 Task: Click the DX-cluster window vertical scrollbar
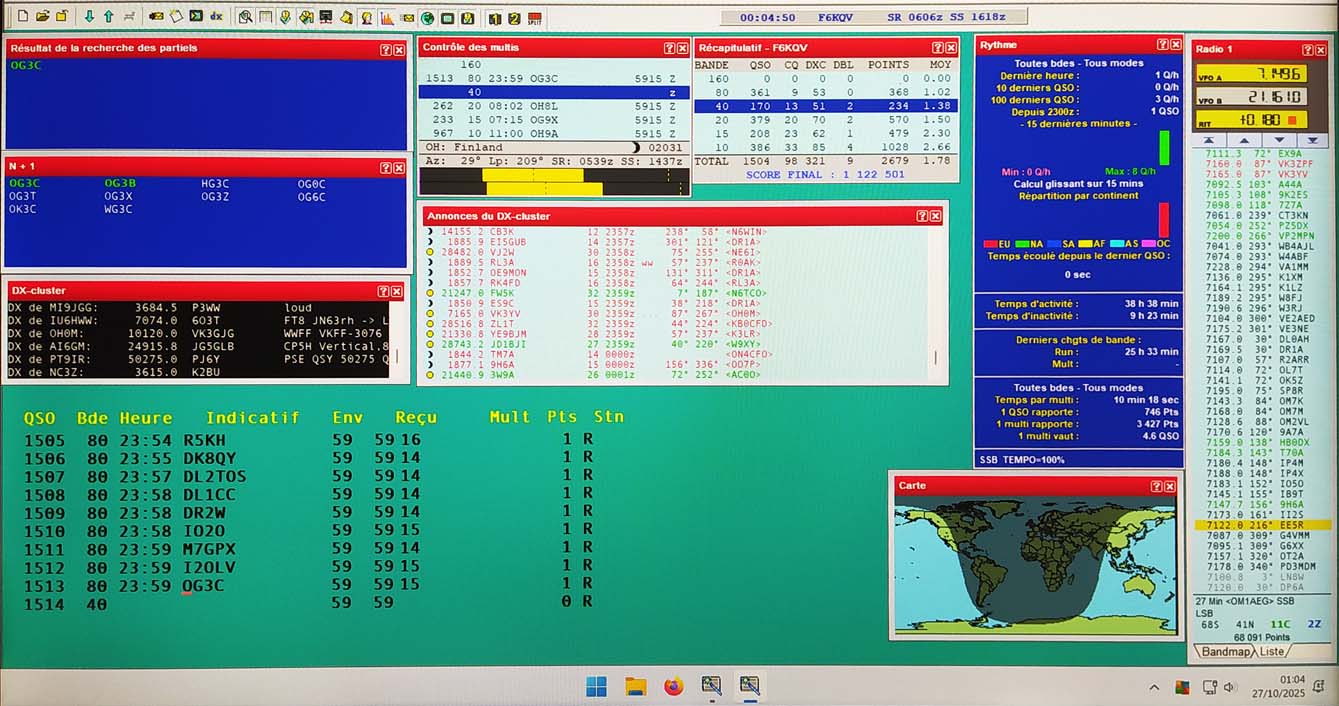[x=397, y=355]
